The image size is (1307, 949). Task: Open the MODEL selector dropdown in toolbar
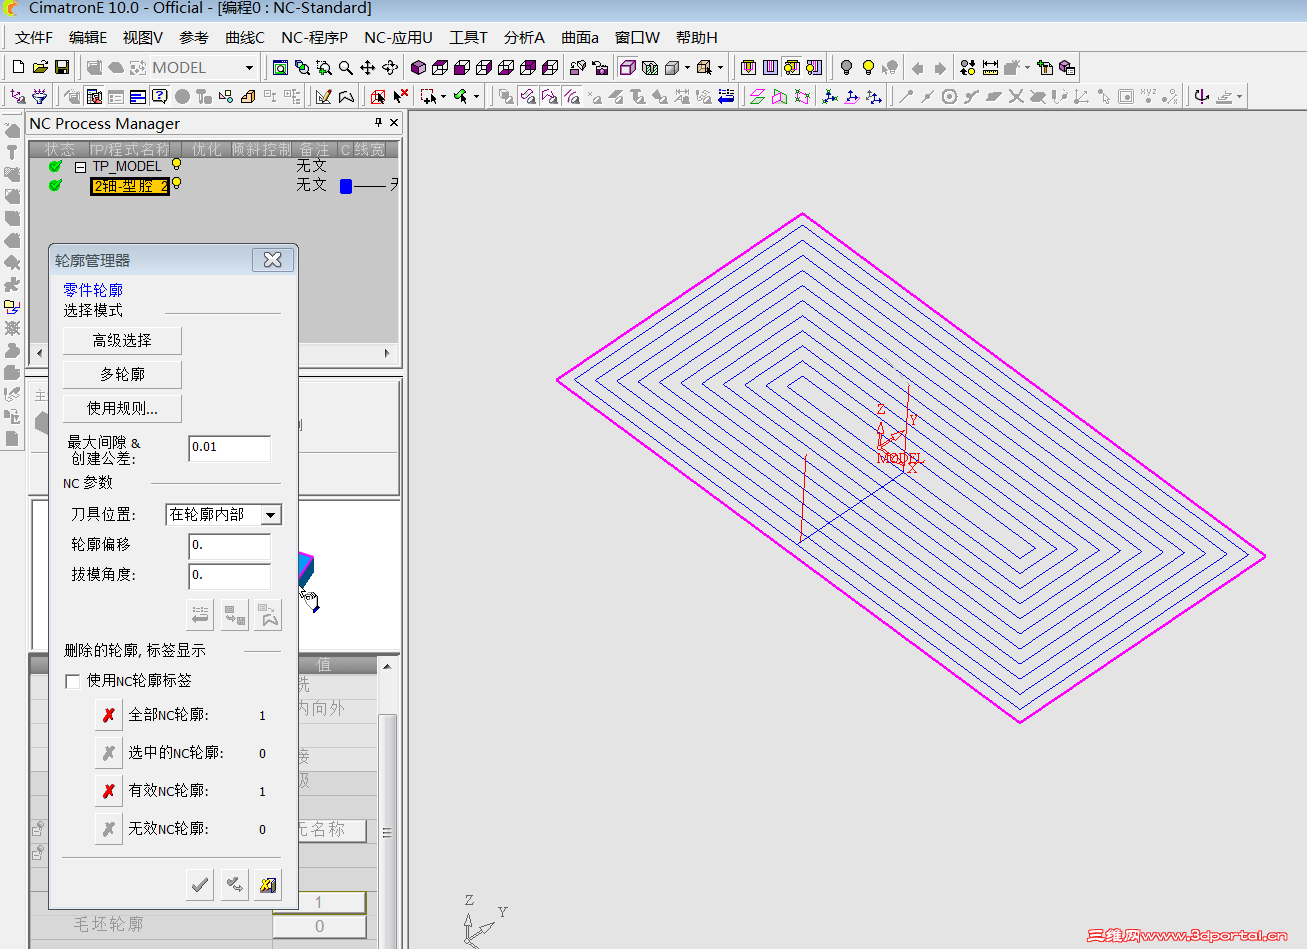(249, 68)
